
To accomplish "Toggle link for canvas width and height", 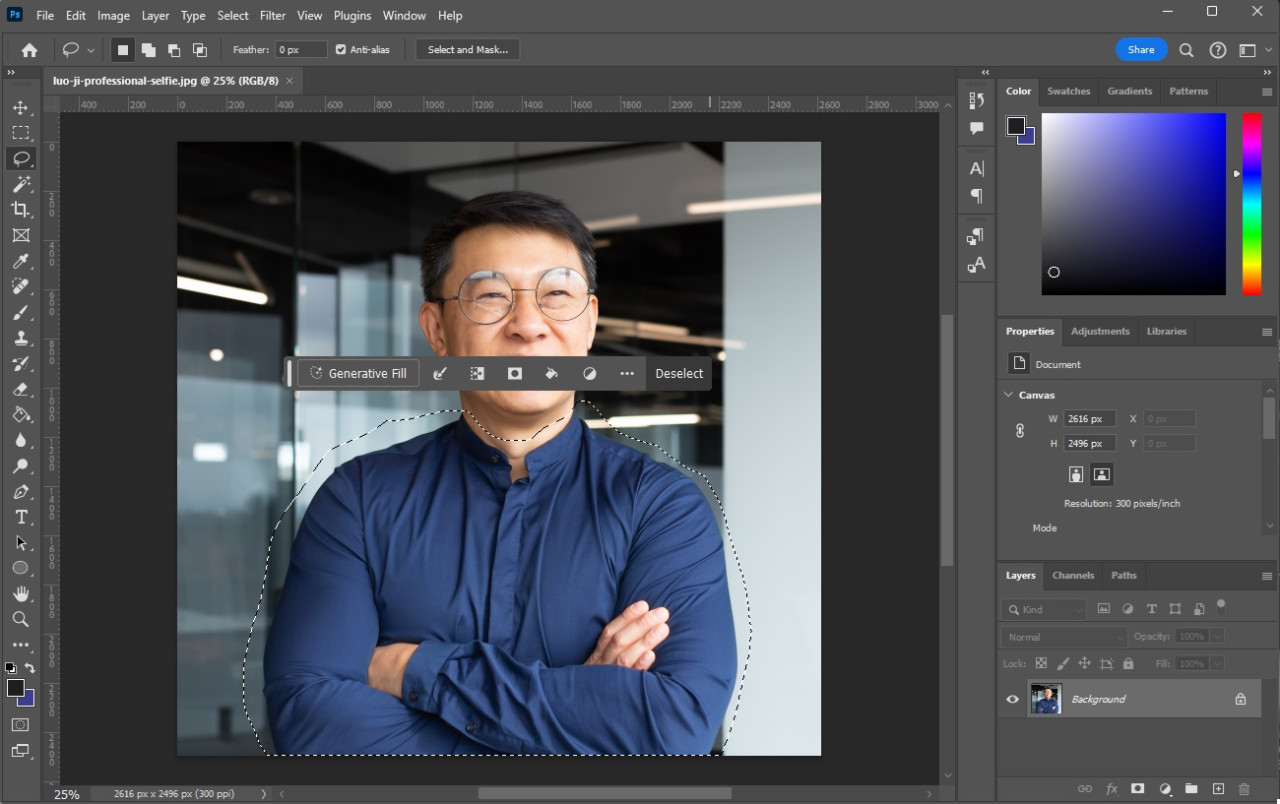I will click(x=1020, y=431).
